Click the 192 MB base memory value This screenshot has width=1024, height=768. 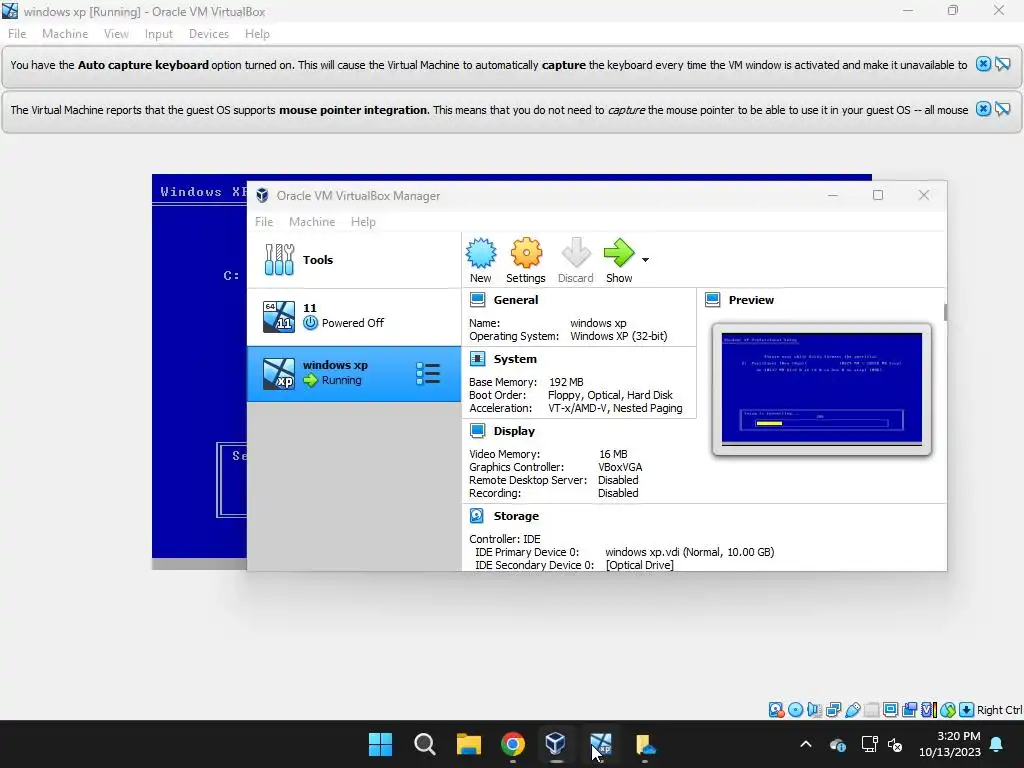pos(566,382)
